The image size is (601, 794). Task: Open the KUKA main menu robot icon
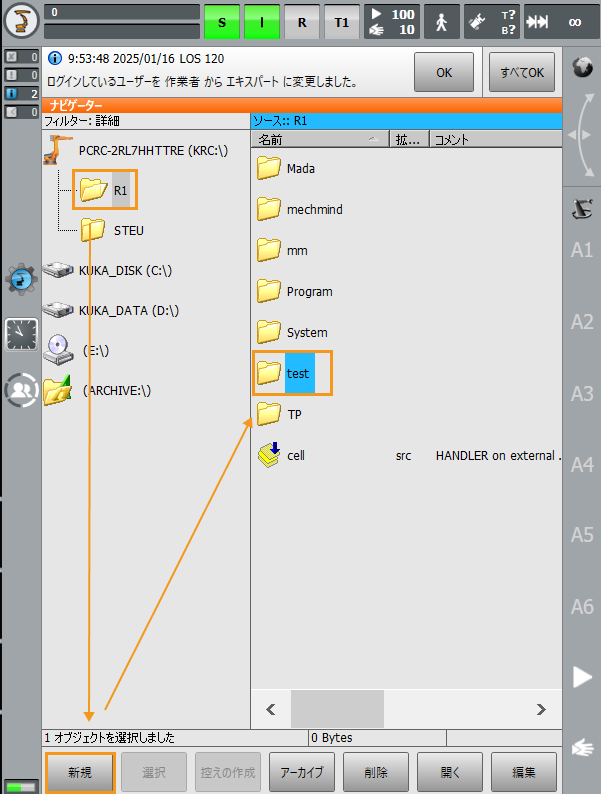click(x=21, y=21)
